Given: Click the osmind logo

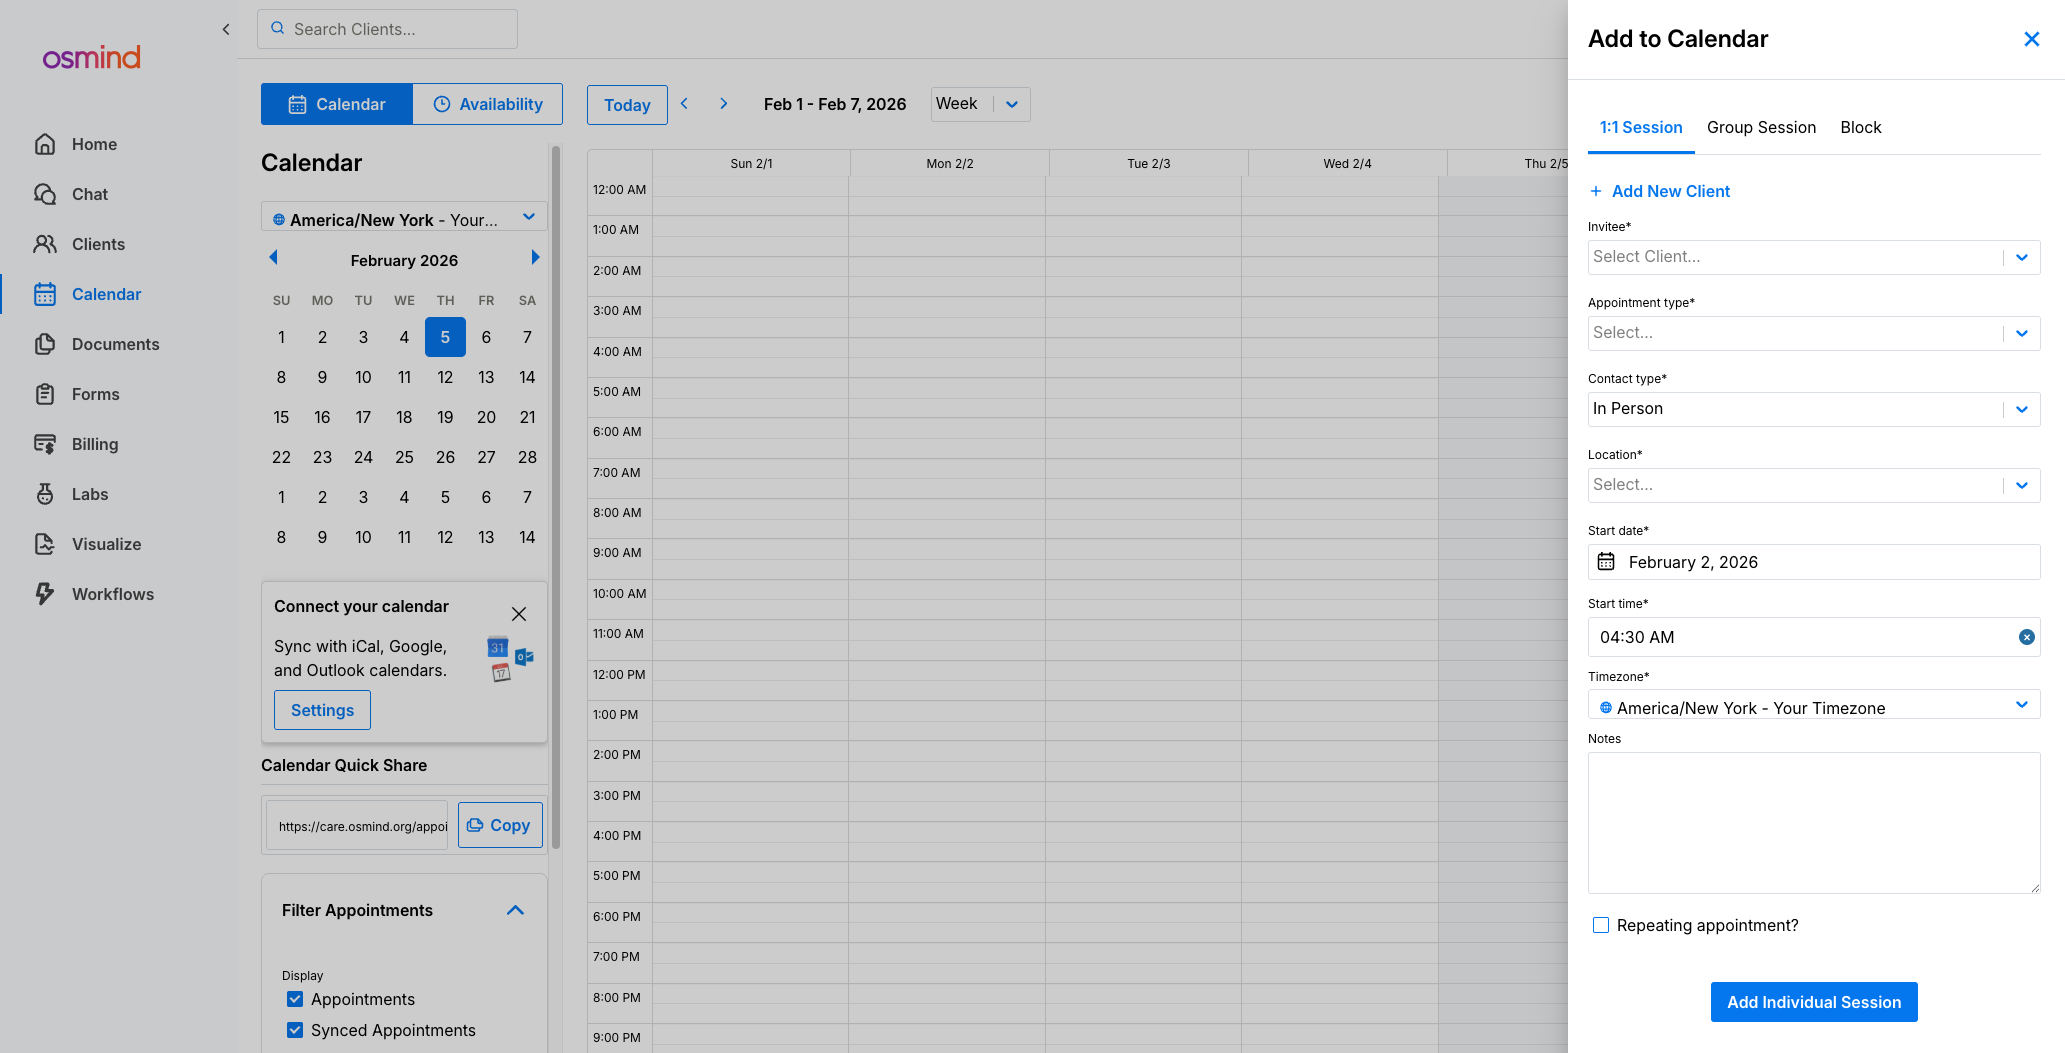Looking at the screenshot, I should click(91, 57).
